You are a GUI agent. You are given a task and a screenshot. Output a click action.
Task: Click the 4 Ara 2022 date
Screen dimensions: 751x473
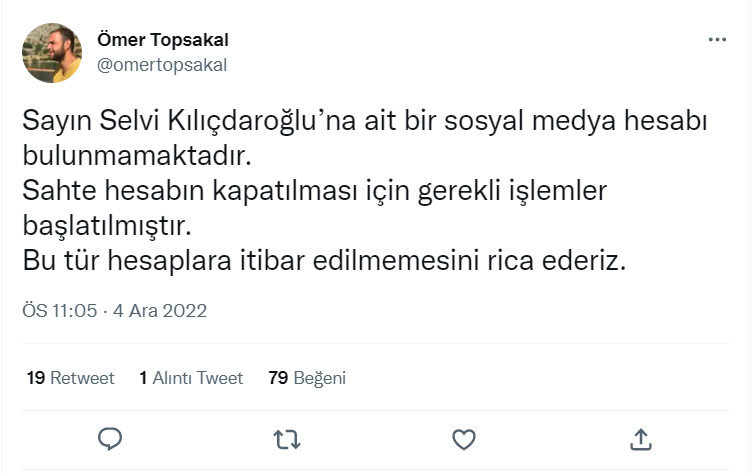(160, 311)
